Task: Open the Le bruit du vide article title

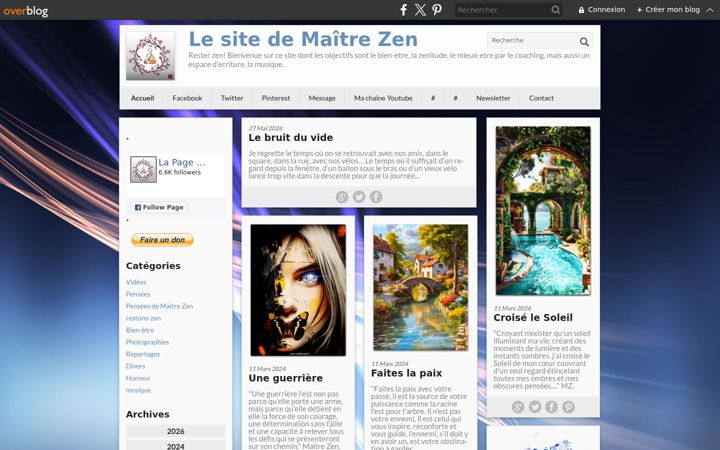Action: pos(291,137)
